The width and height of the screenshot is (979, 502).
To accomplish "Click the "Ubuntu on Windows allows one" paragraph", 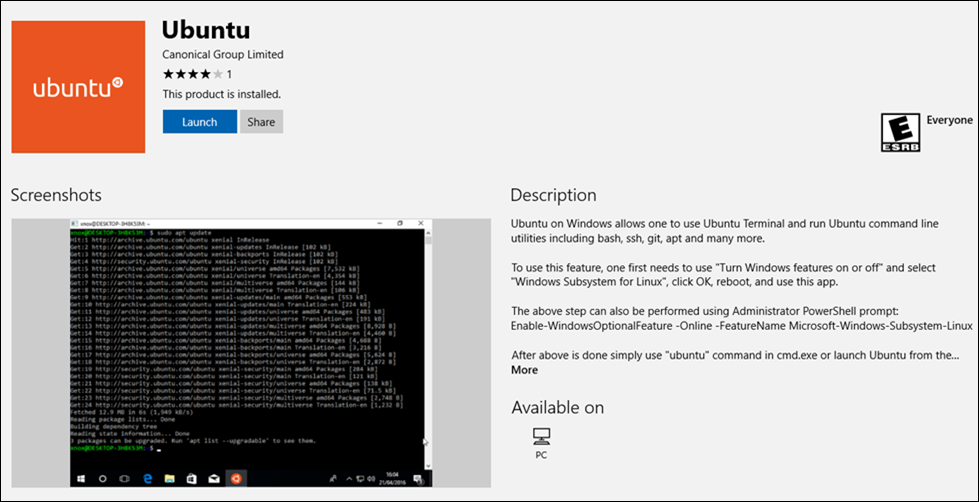I will tap(725, 230).
